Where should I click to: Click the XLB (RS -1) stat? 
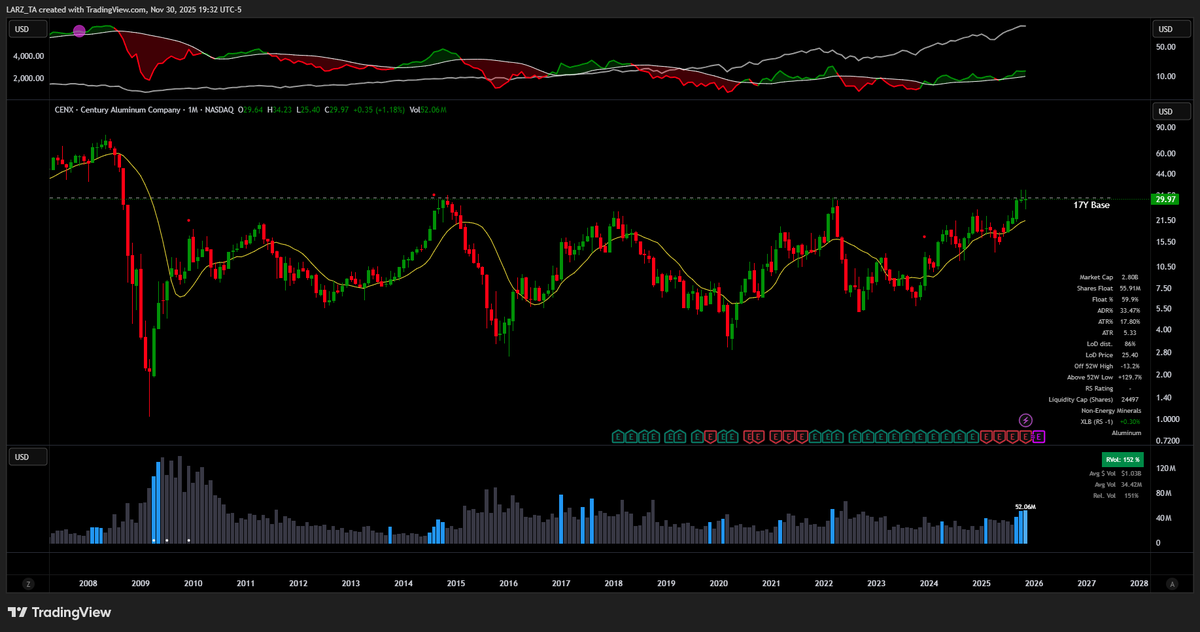pyautogui.click(x=1111, y=422)
